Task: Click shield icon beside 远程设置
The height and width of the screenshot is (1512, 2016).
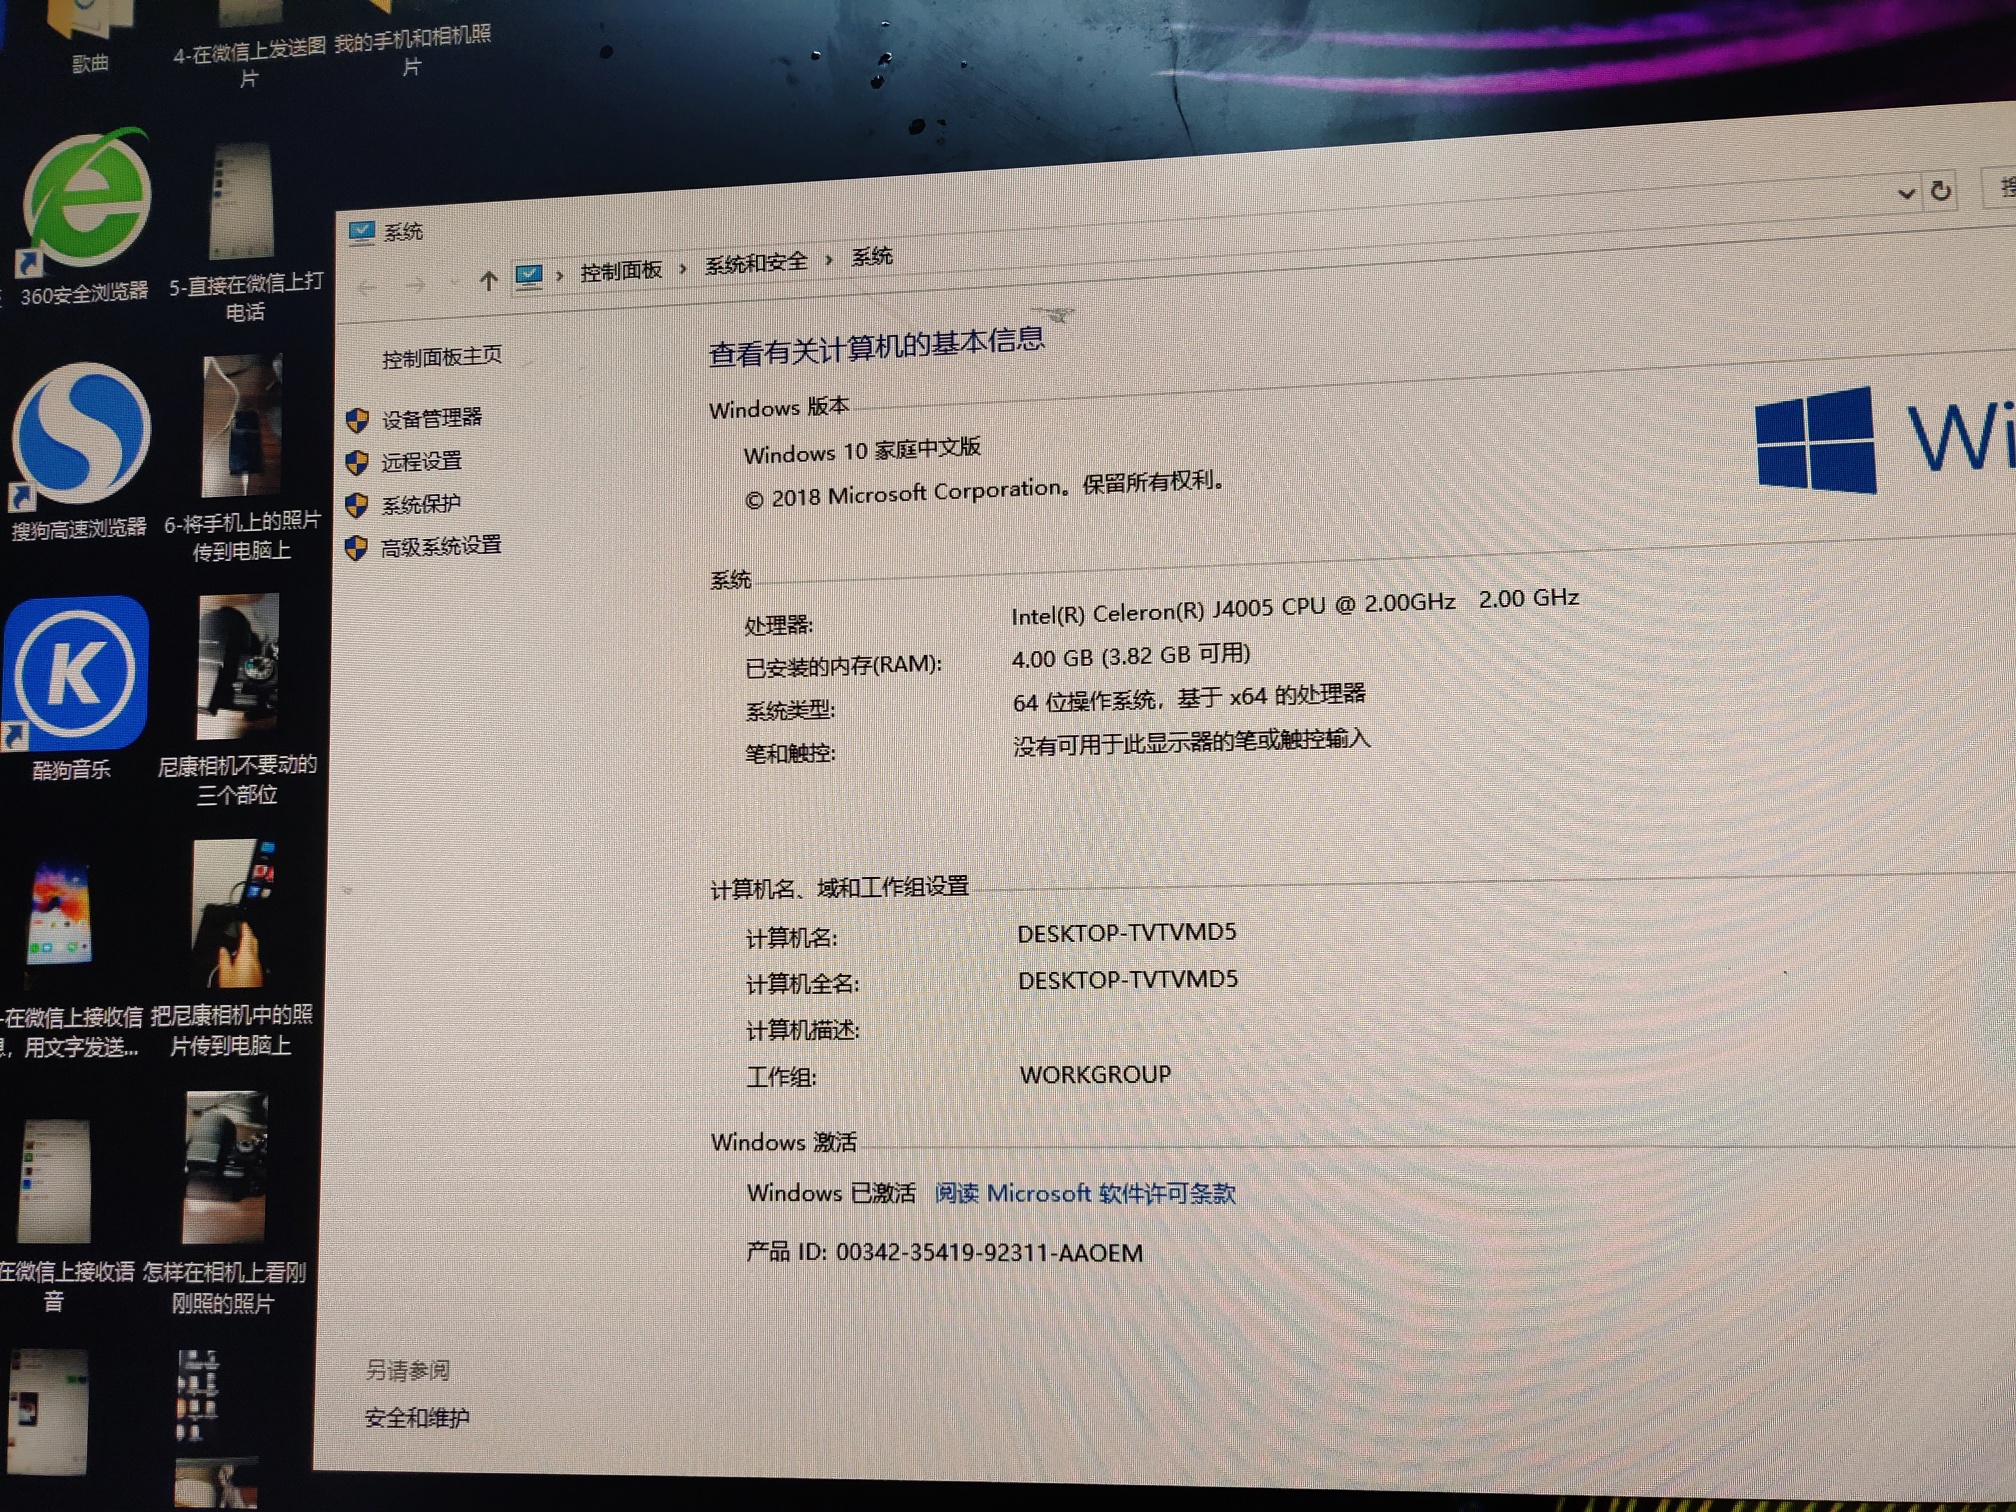Action: tap(357, 463)
